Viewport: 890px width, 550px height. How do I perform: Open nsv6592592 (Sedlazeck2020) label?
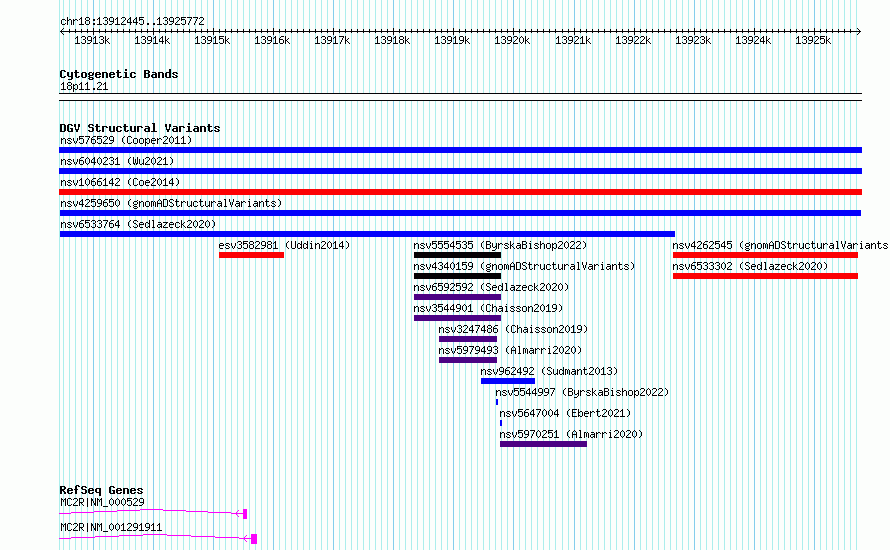(x=491, y=287)
